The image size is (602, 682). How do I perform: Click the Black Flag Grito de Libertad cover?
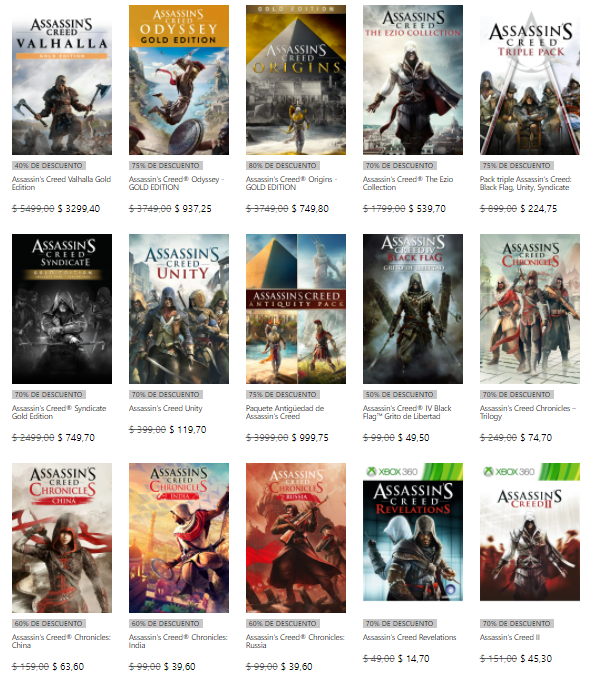(x=413, y=309)
